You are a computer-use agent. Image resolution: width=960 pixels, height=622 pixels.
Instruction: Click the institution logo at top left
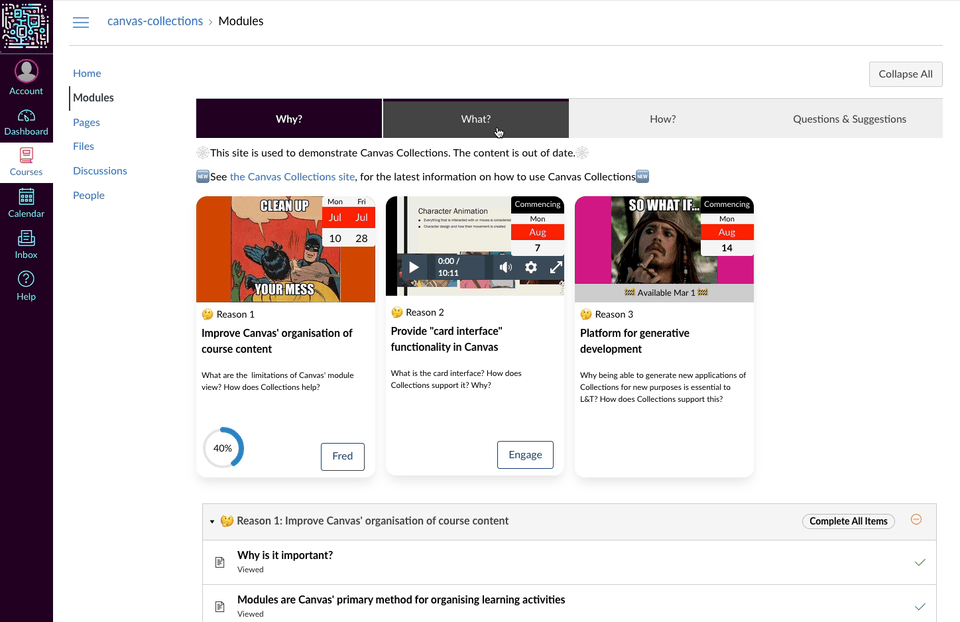tap(26, 26)
